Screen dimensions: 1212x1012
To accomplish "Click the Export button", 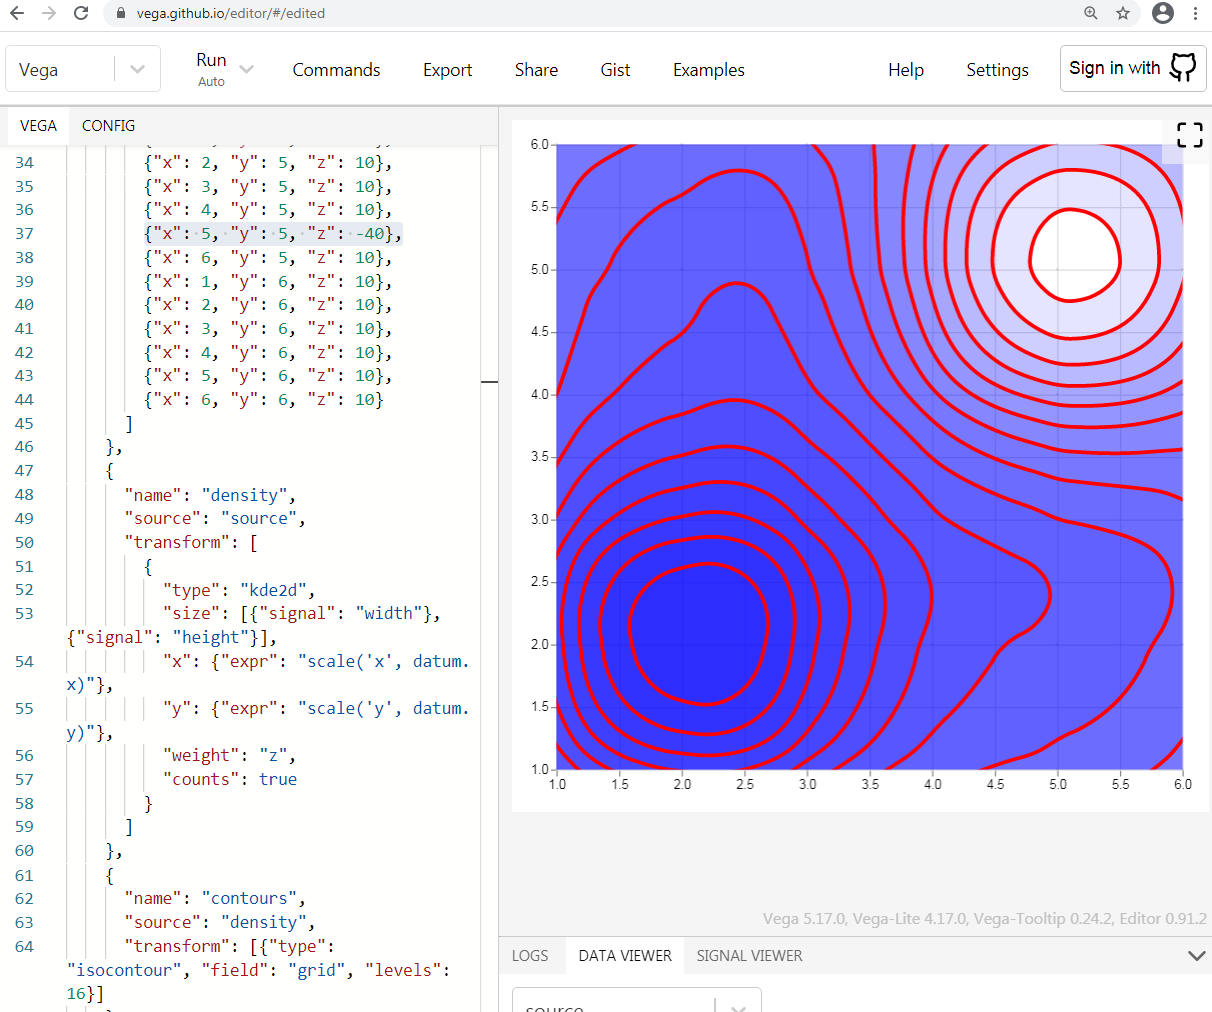I will (447, 70).
